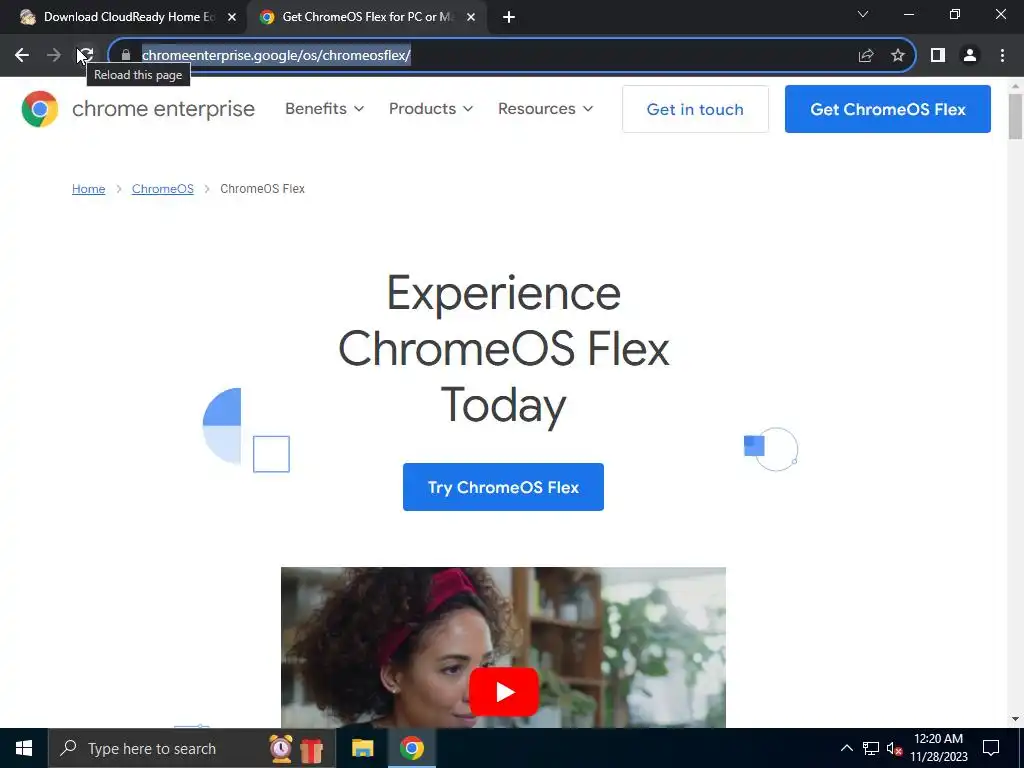Screen dimensions: 1024x768
Task: Click the muted volume tray icon
Action: 894,748
